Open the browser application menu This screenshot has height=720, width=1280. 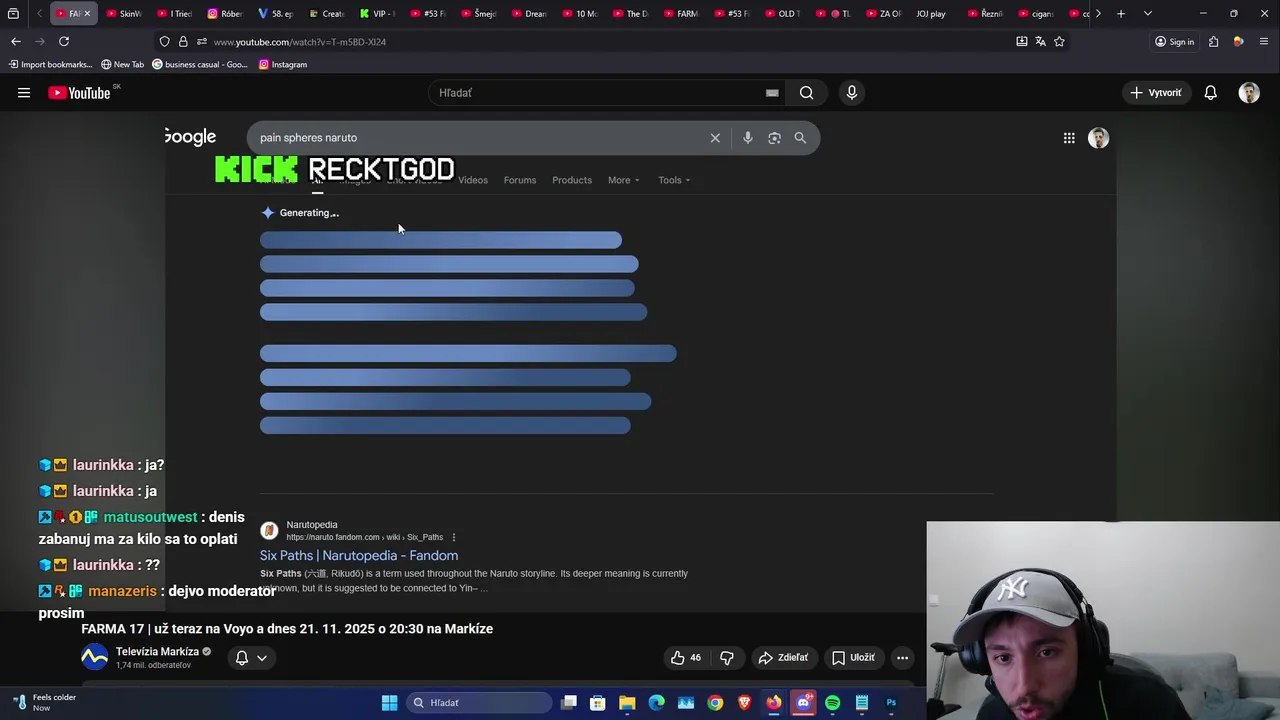point(1264,41)
